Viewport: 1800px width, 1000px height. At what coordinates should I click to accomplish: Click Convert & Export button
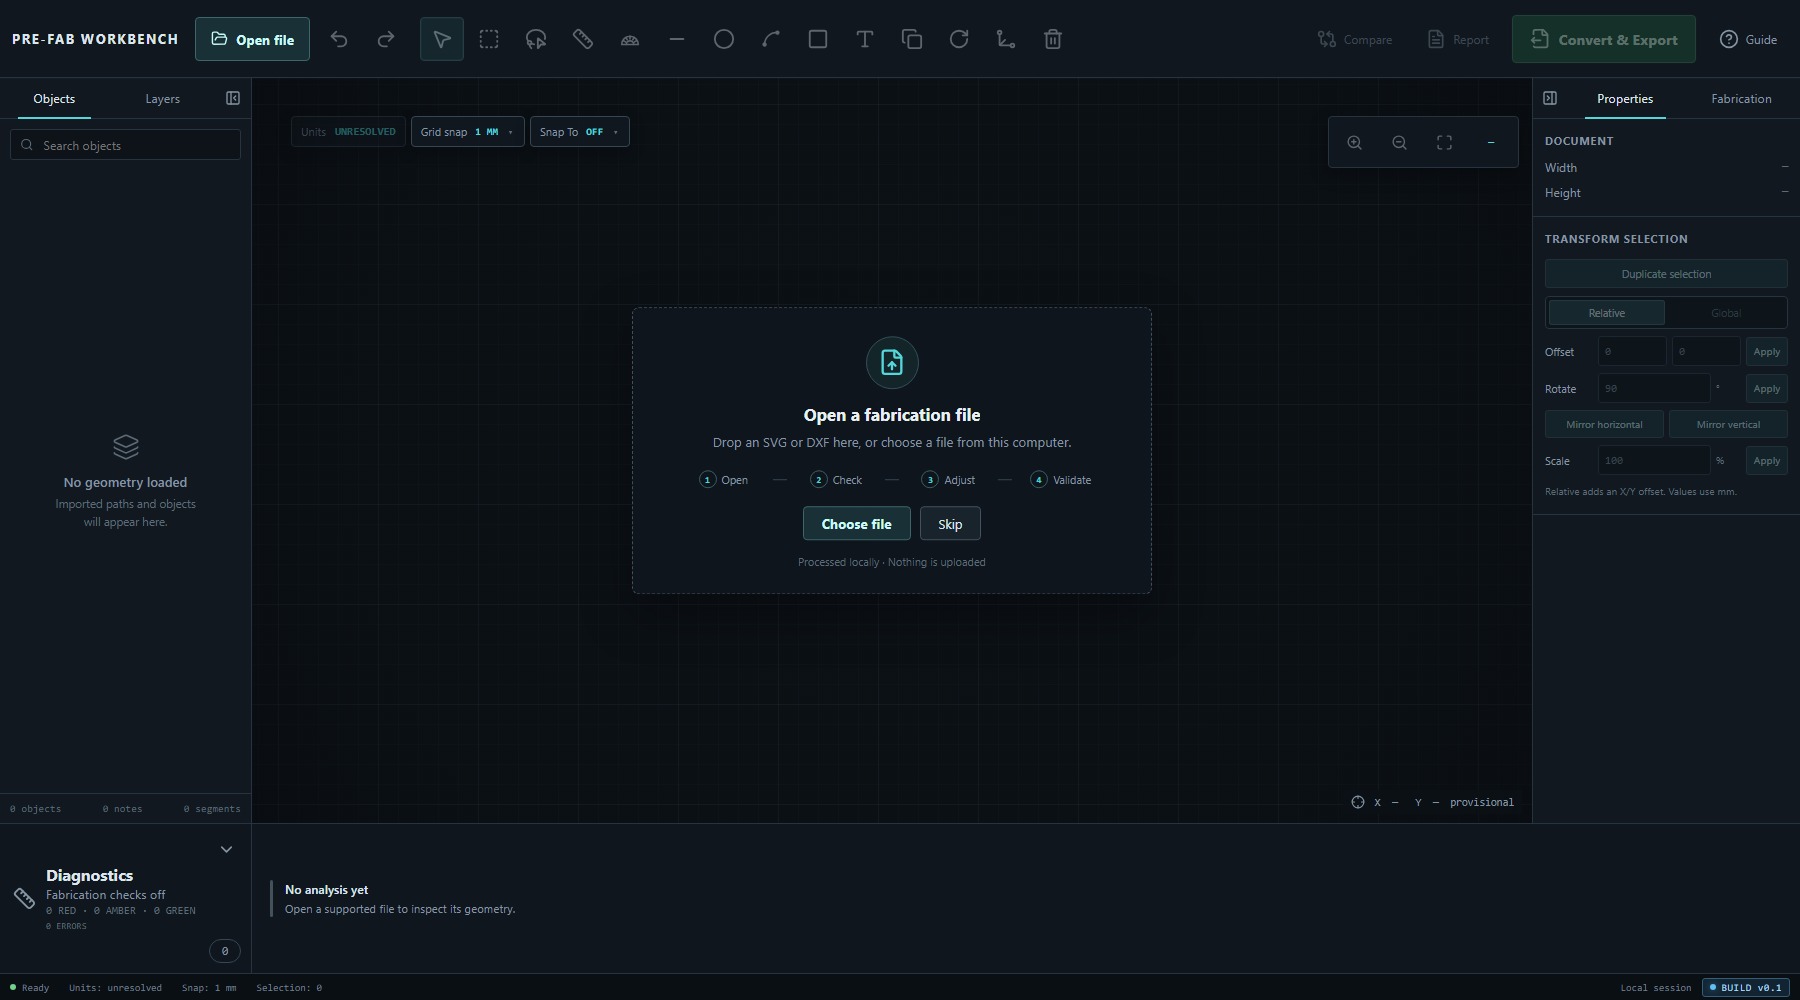[1604, 39]
